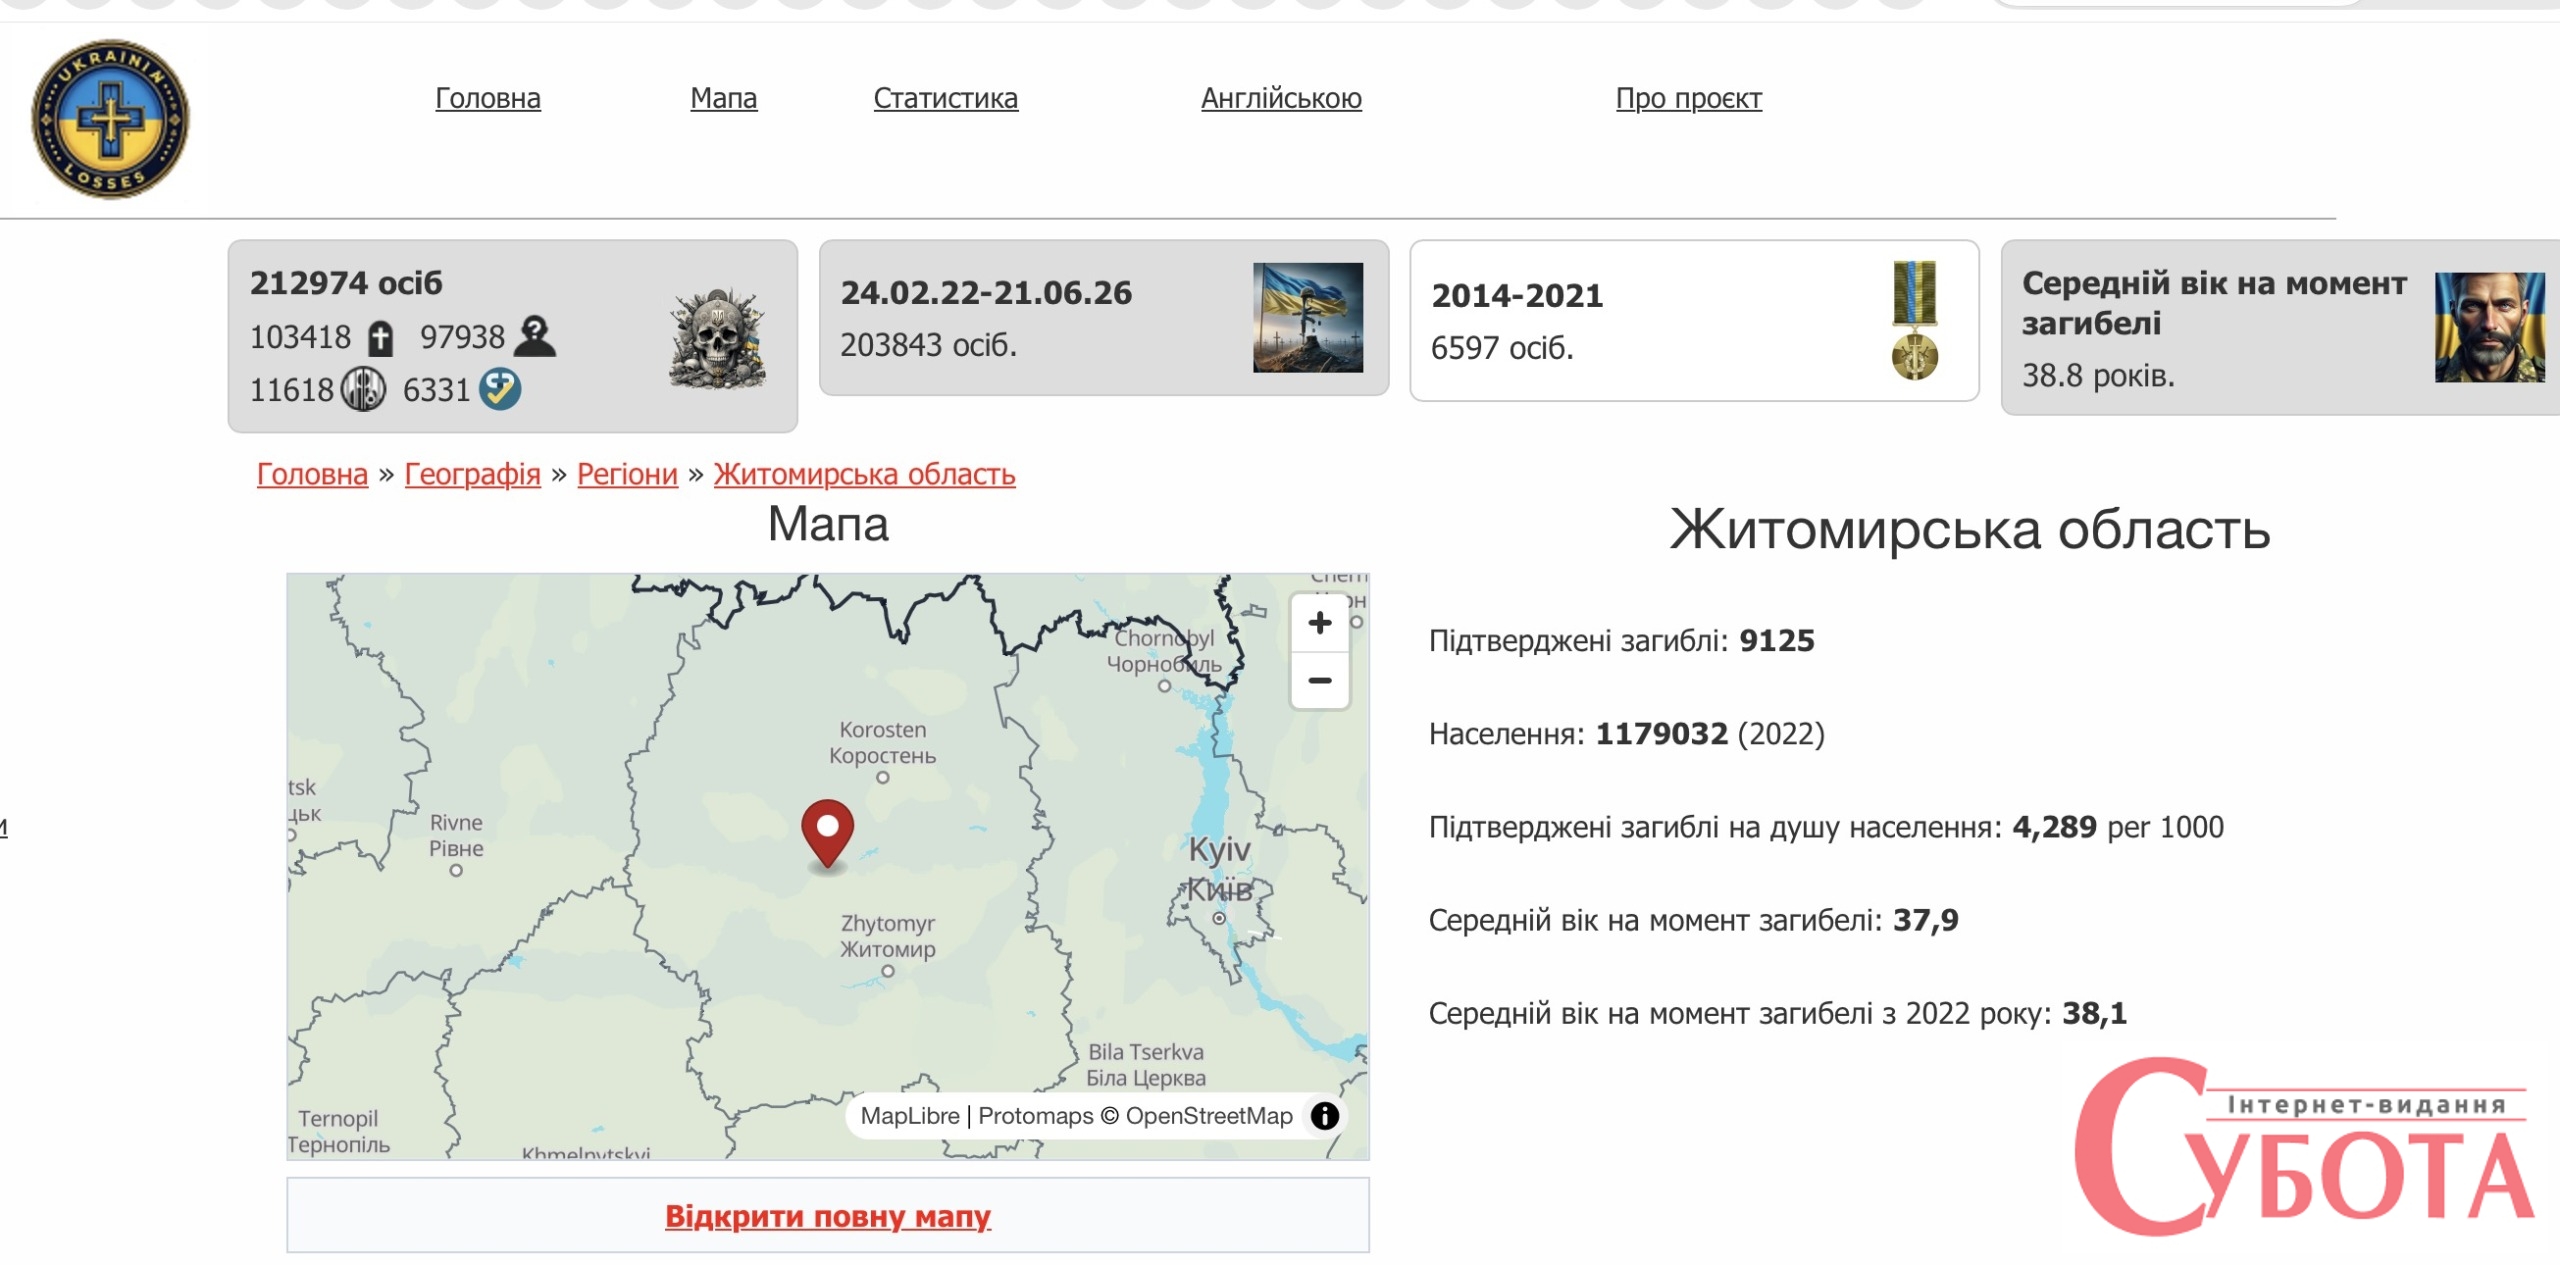Viewport: 2560px width, 1265px height.
Task: Click the medal icon in 2014-2021 card
Action: pos(1915,320)
